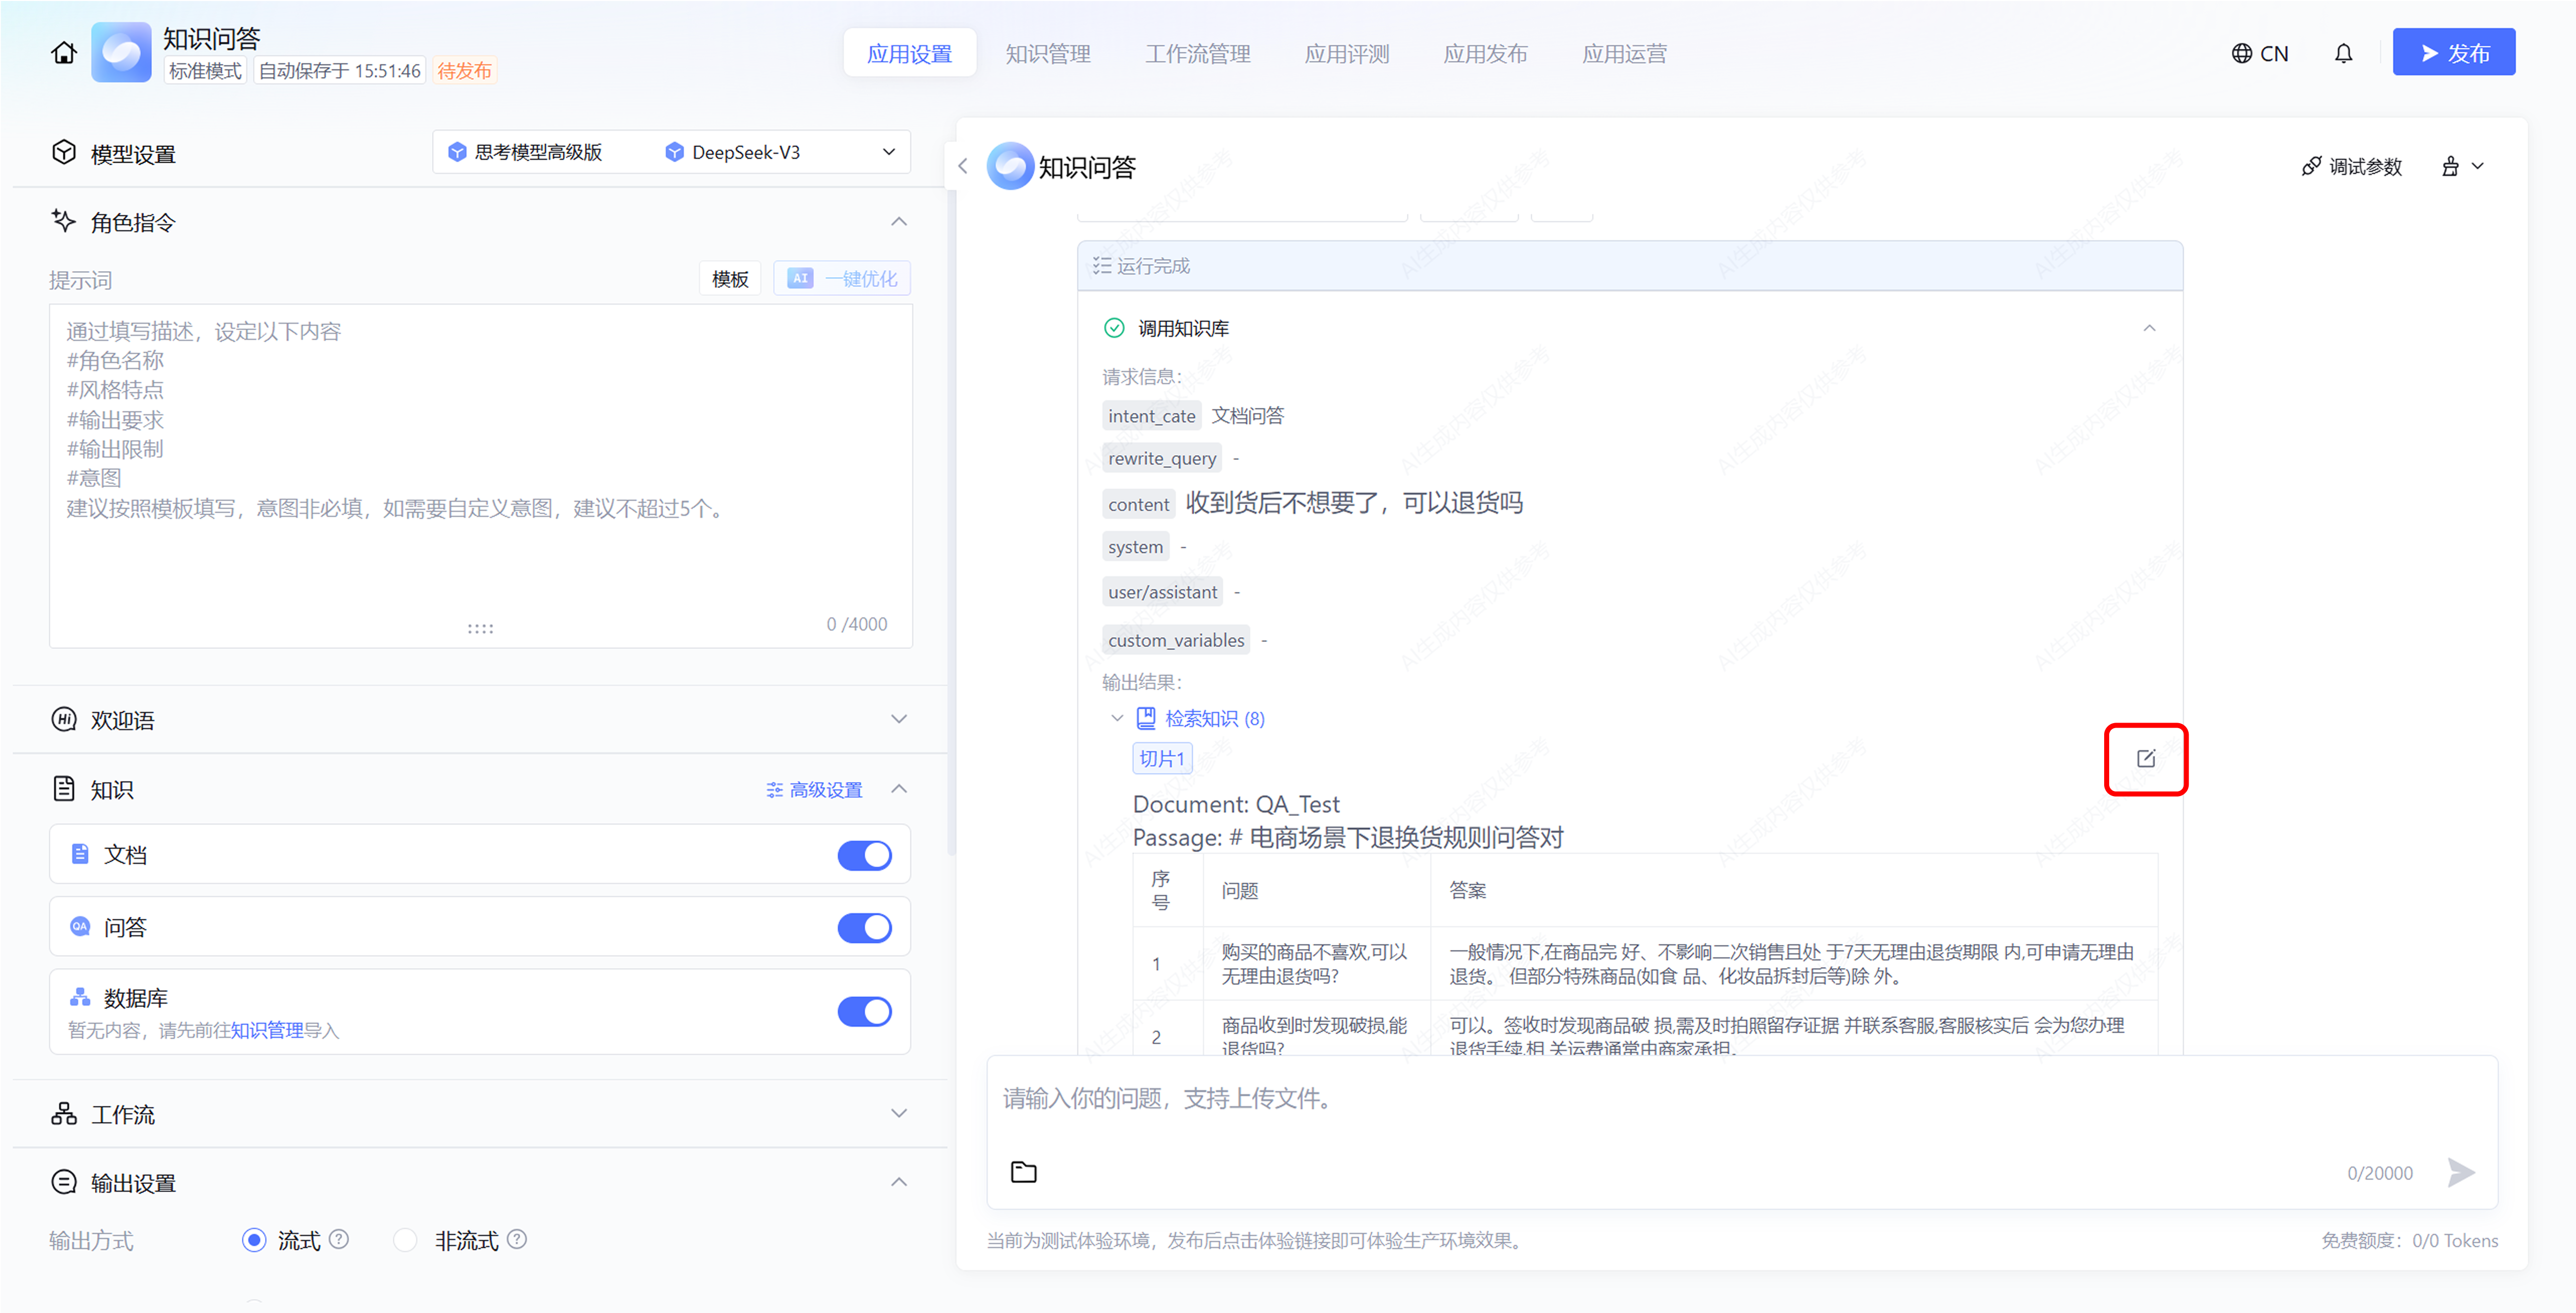Toggle the 问答 knowledge switch

click(864, 927)
